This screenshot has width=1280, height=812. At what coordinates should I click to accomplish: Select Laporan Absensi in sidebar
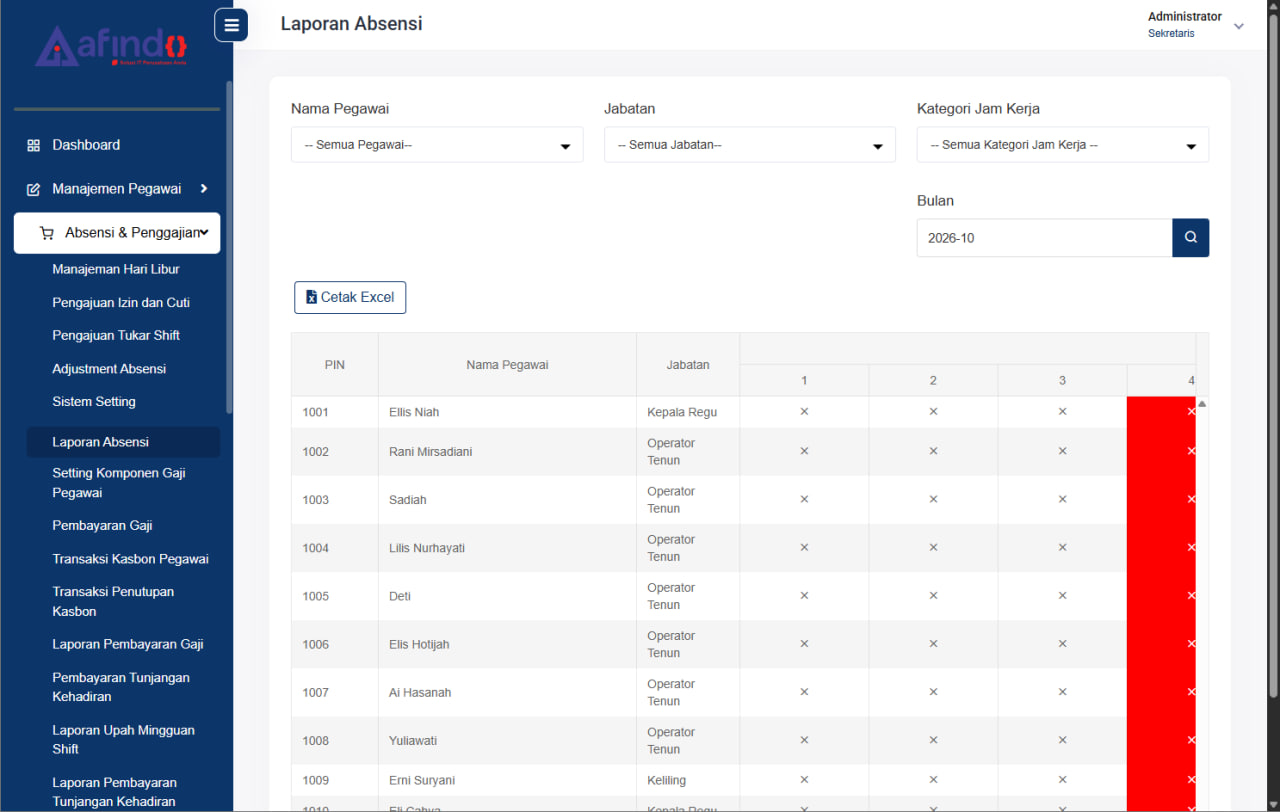coord(123,442)
